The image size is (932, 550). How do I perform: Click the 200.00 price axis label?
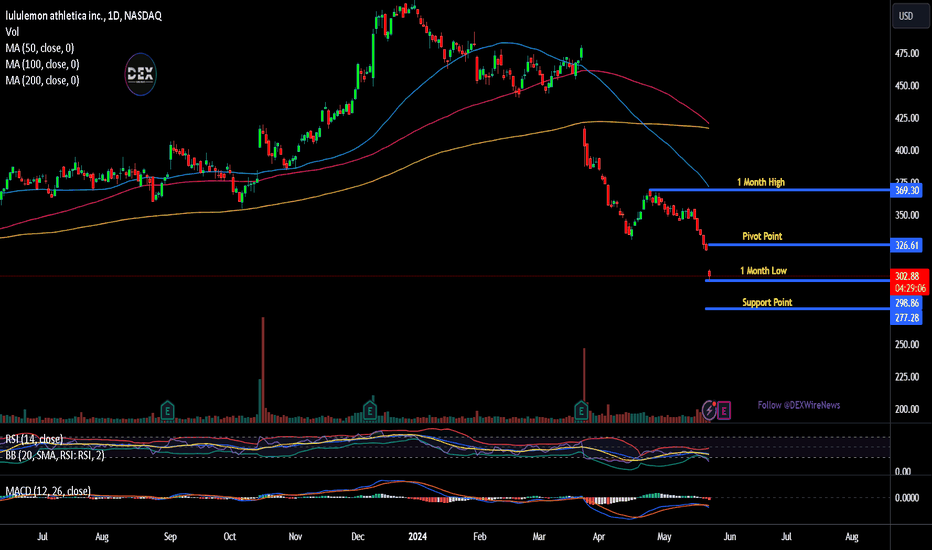point(906,410)
